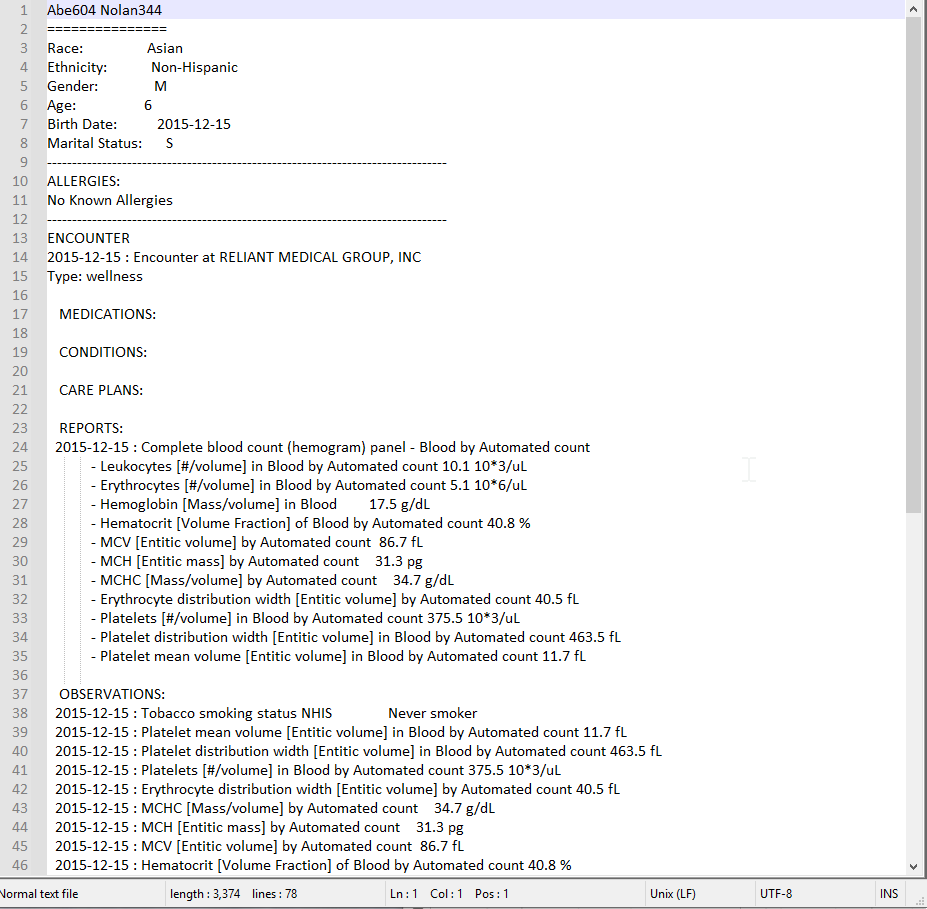Viewport: 927px width, 909px height.
Task: Select line number 24 in the margin
Action: point(20,447)
